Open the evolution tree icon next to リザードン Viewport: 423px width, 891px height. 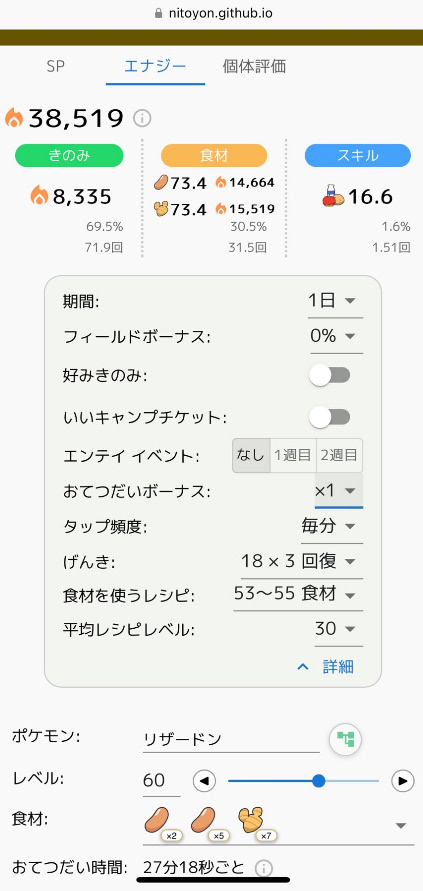coord(346,739)
